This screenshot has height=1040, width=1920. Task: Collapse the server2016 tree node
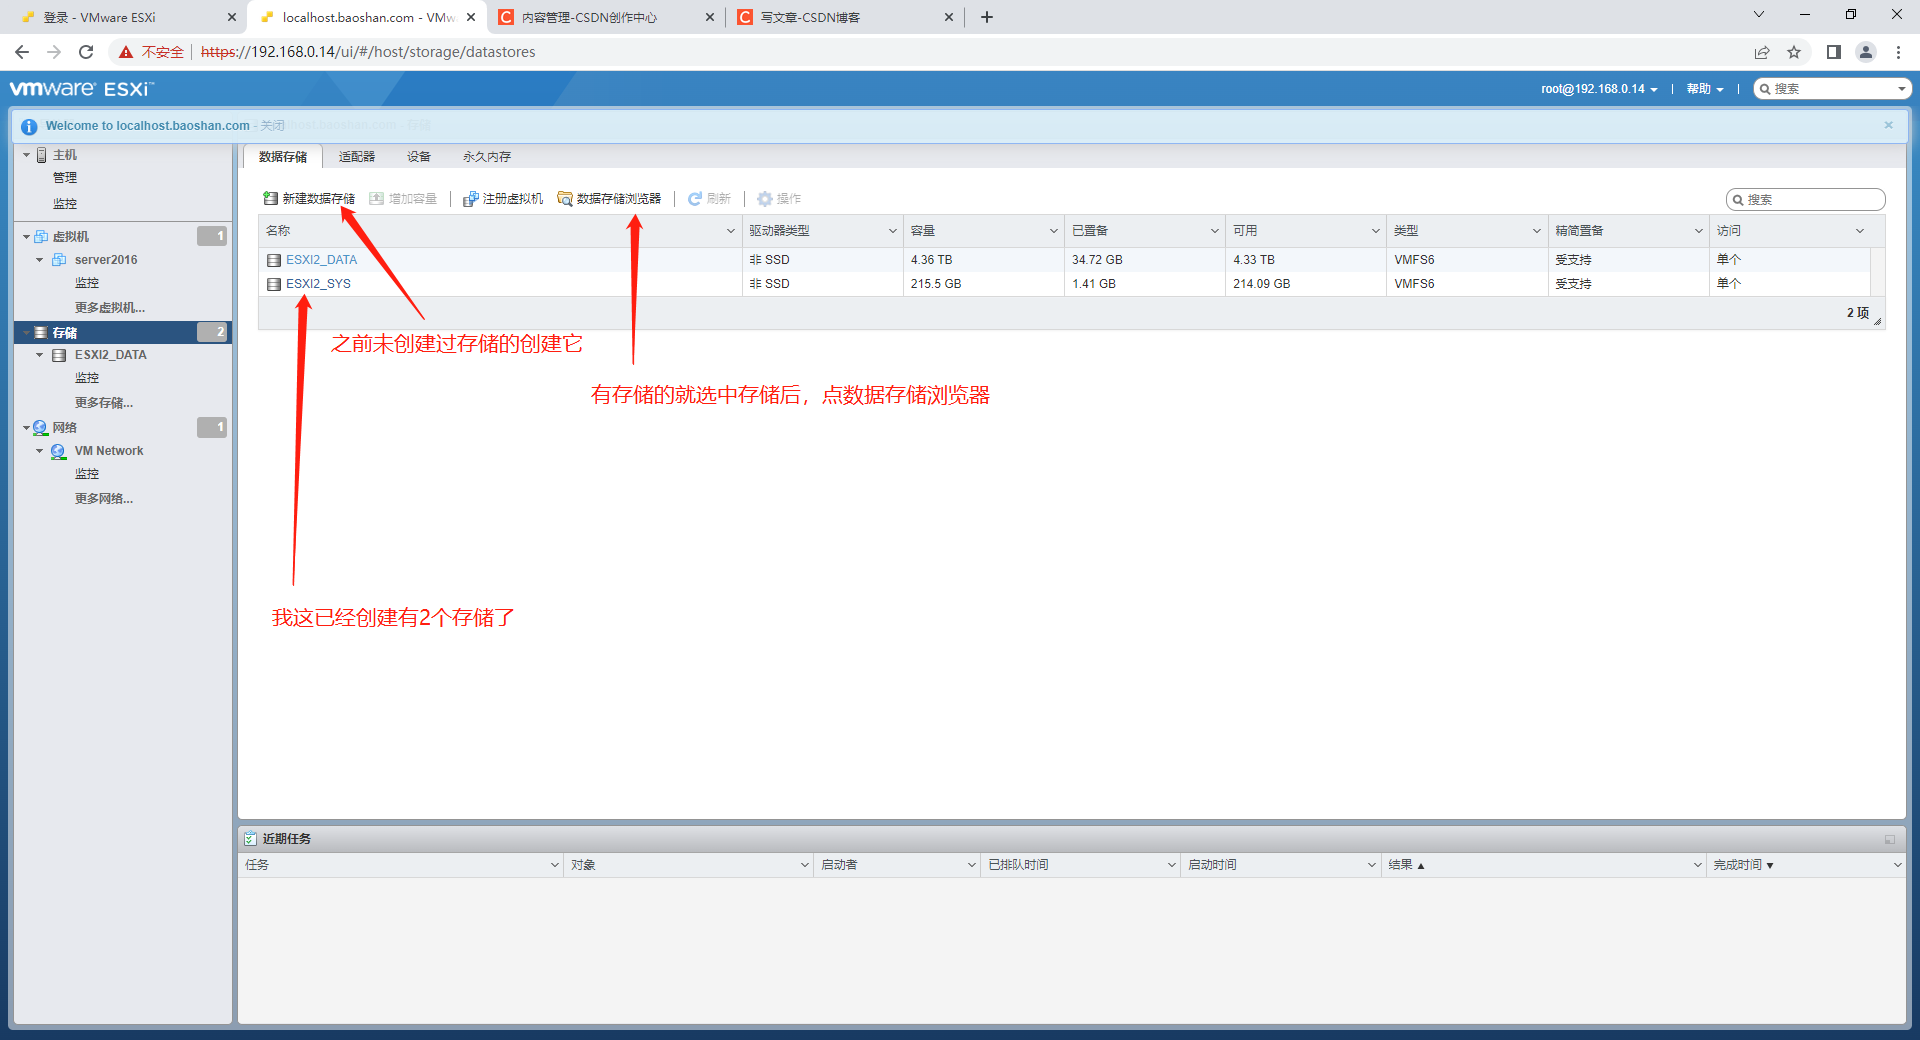40,260
